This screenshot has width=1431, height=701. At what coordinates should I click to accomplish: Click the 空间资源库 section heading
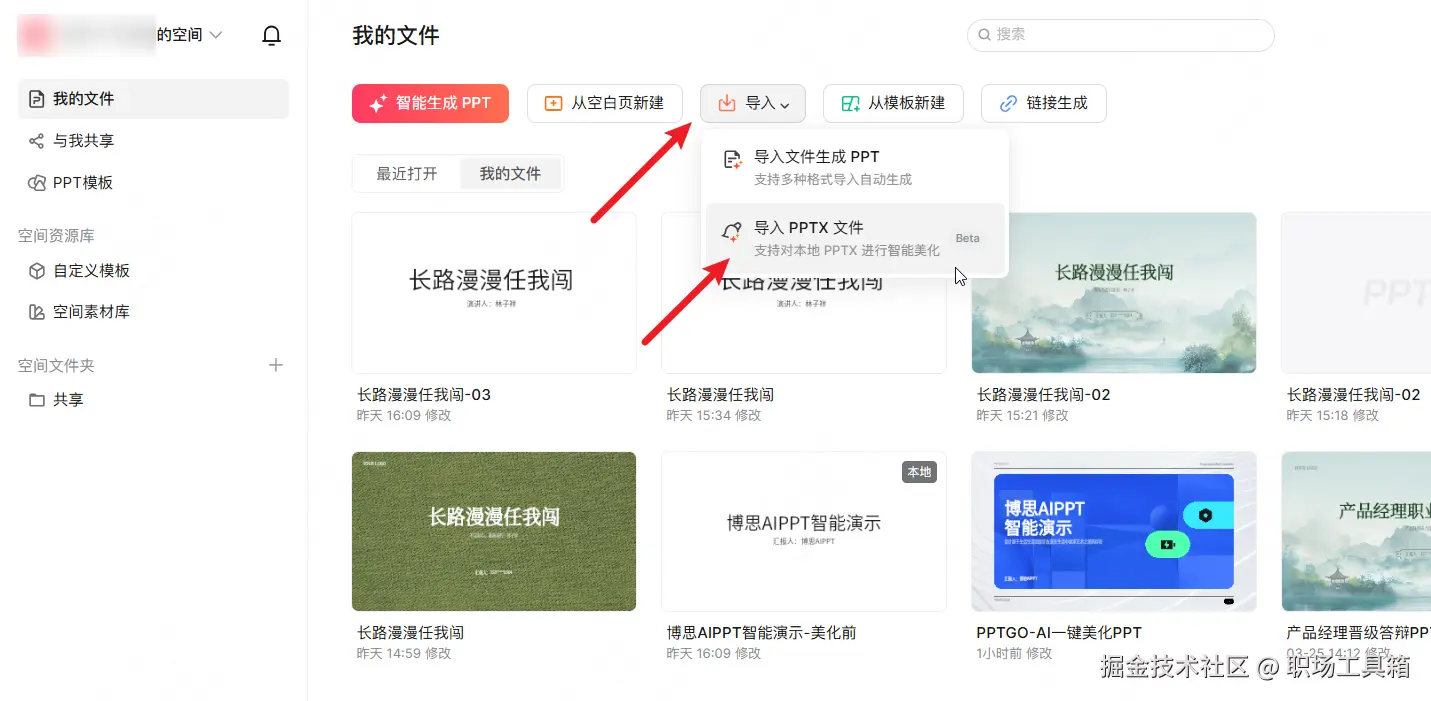[56, 236]
